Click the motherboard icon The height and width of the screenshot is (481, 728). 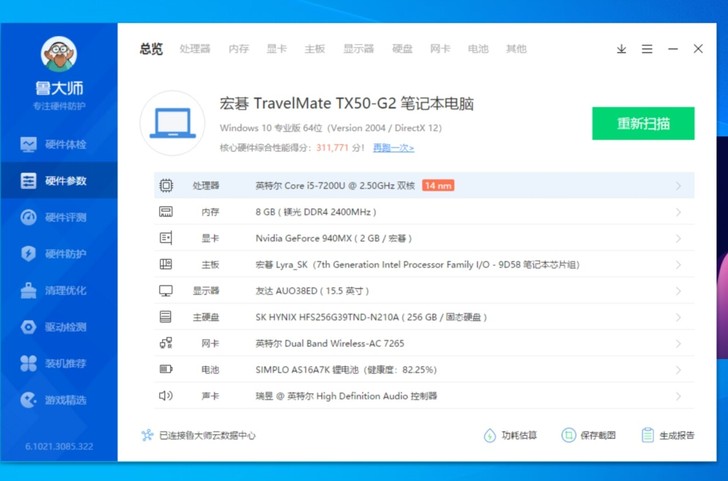(x=166, y=264)
